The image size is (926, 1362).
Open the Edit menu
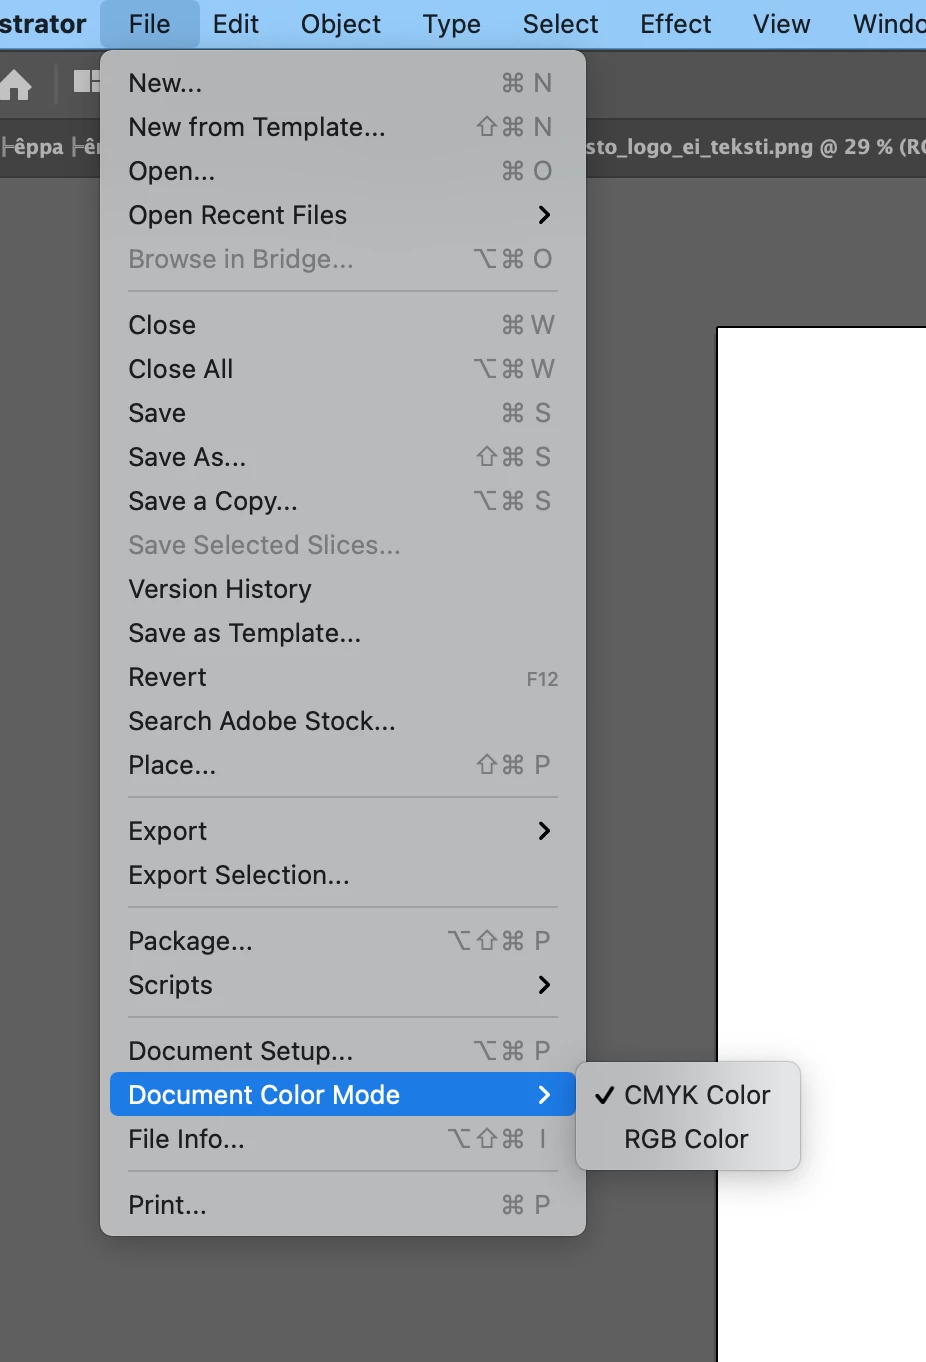point(236,24)
